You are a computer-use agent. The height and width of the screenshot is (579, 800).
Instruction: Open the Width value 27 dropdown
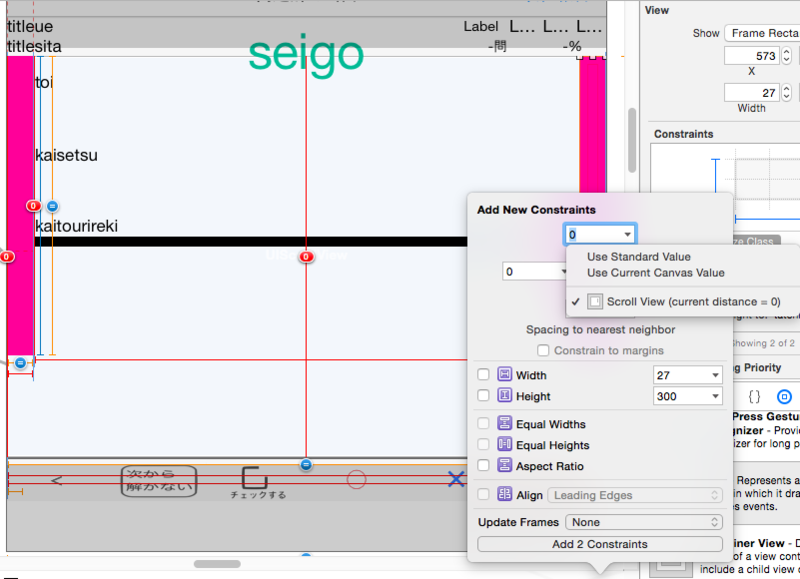point(715,375)
